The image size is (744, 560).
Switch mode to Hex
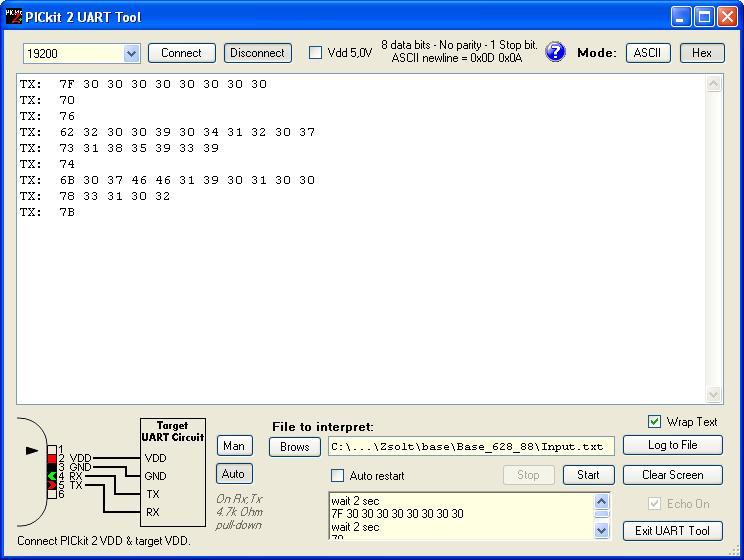[x=702, y=53]
